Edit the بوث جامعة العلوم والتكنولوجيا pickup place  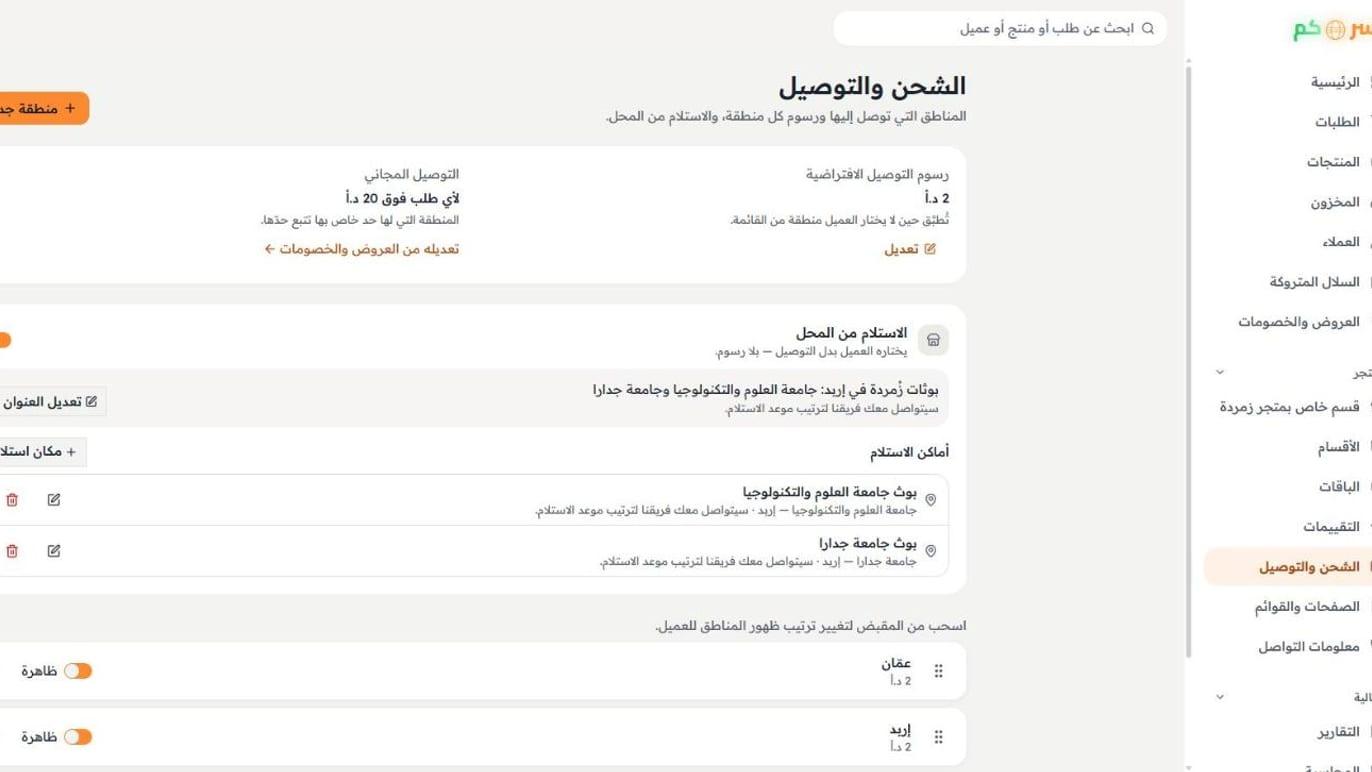click(x=54, y=499)
